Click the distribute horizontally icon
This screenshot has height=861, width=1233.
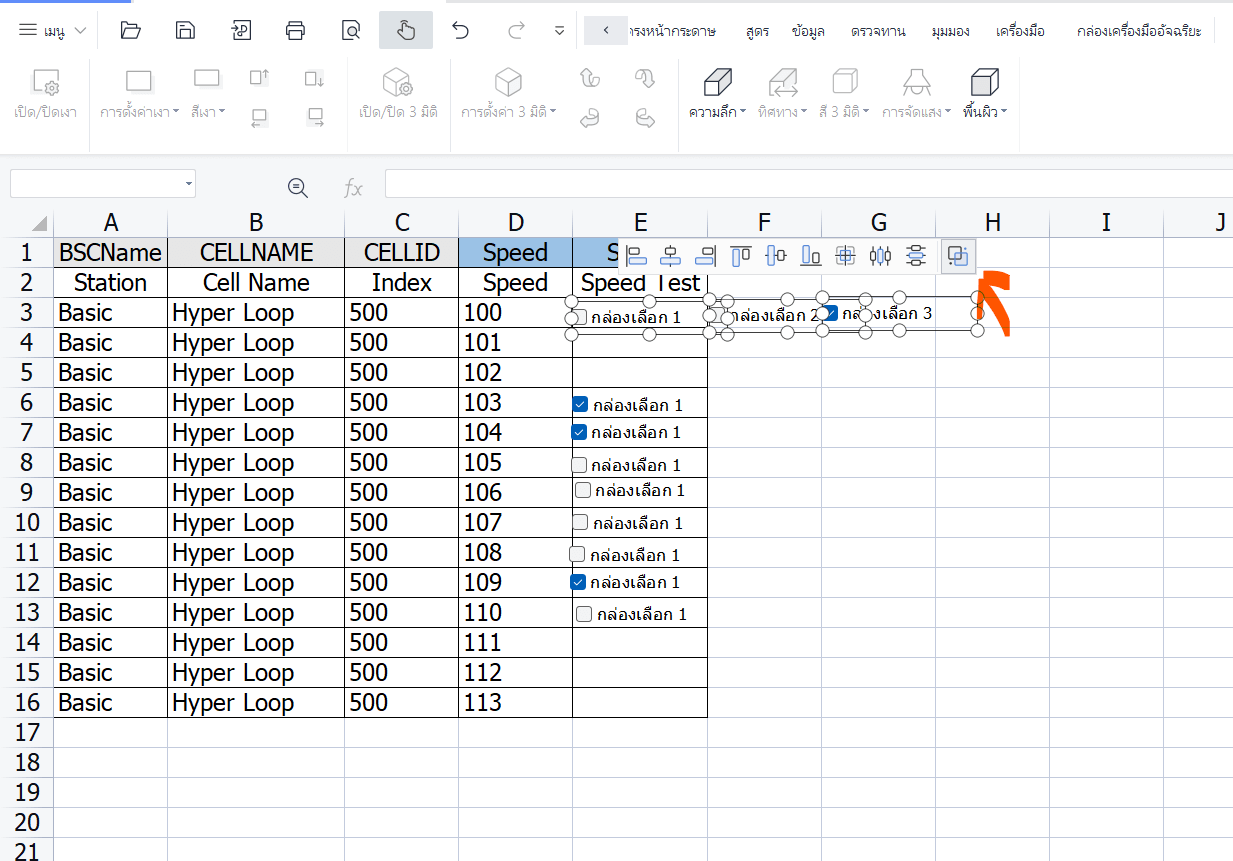click(880, 256)
